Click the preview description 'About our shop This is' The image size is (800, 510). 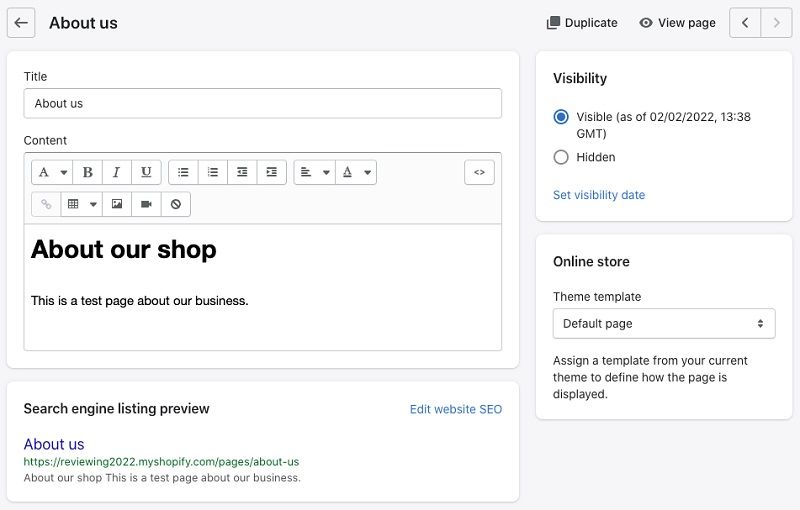pos(162,478)
